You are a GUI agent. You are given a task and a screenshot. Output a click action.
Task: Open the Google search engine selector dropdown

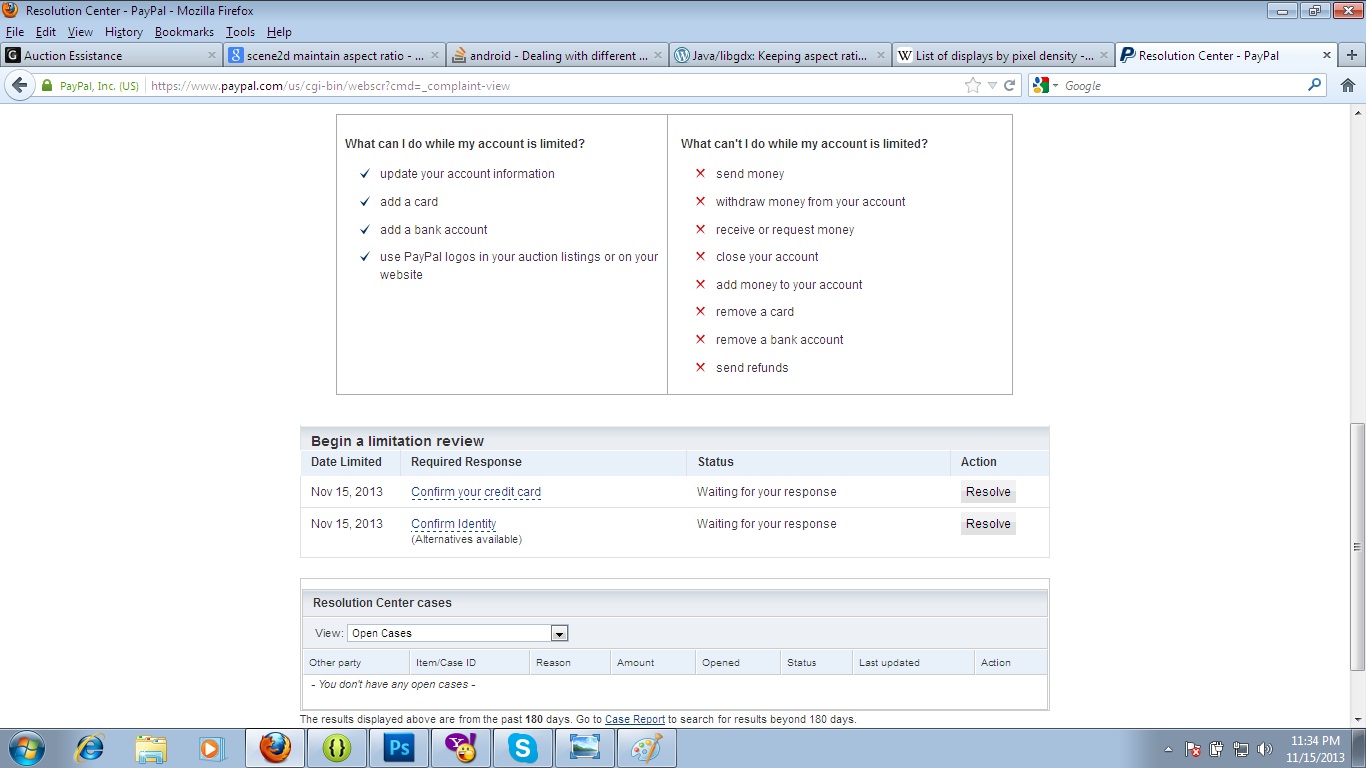tap(1046, 86)
